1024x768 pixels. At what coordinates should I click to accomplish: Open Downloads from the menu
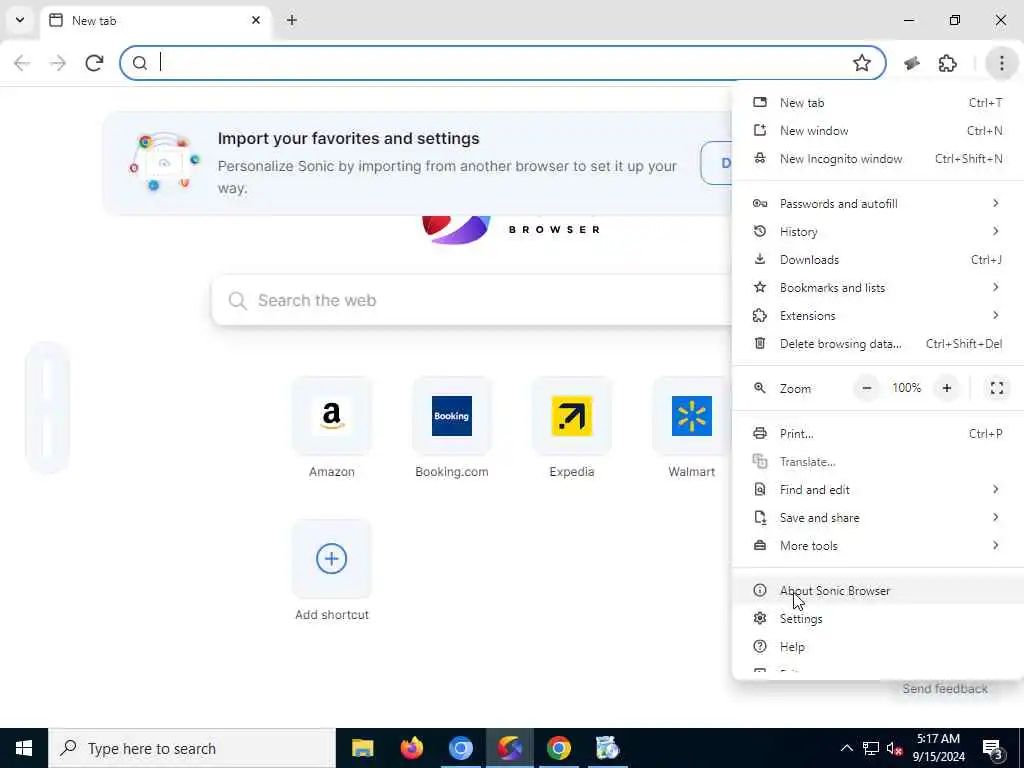click(878, 260)
